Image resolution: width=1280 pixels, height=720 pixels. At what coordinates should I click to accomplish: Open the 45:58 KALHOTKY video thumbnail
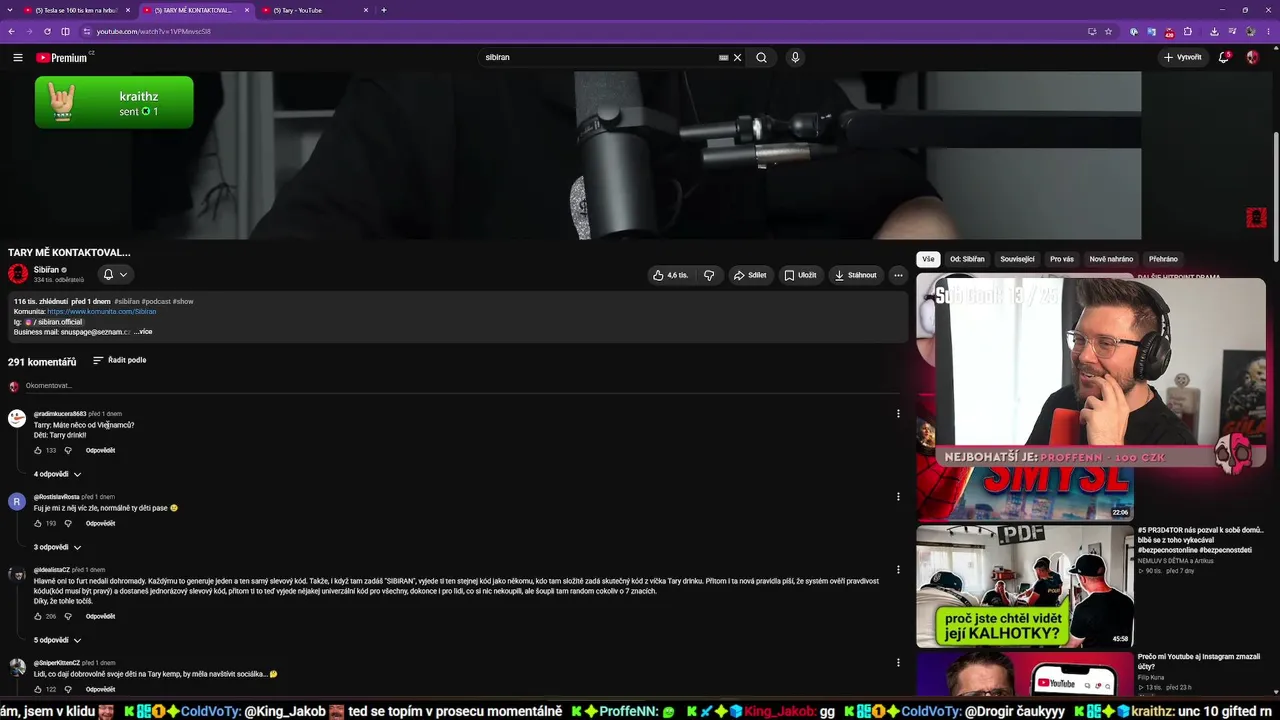pos(1025,586)
